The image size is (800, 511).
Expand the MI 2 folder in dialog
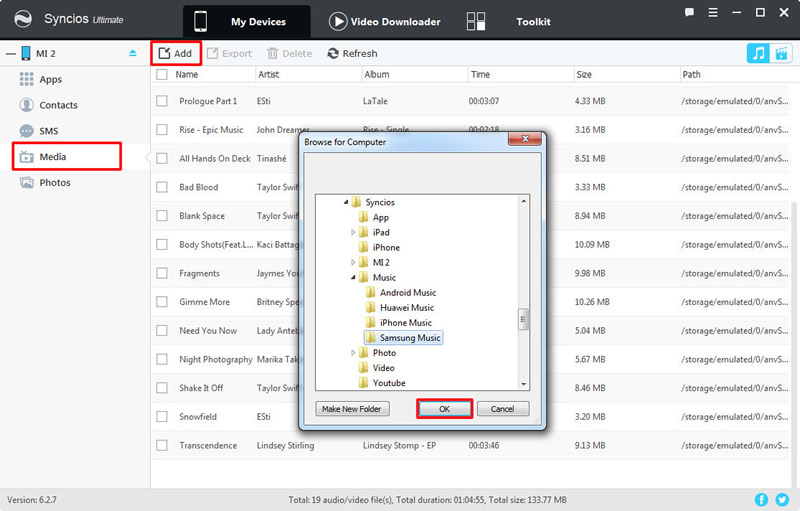353,263
